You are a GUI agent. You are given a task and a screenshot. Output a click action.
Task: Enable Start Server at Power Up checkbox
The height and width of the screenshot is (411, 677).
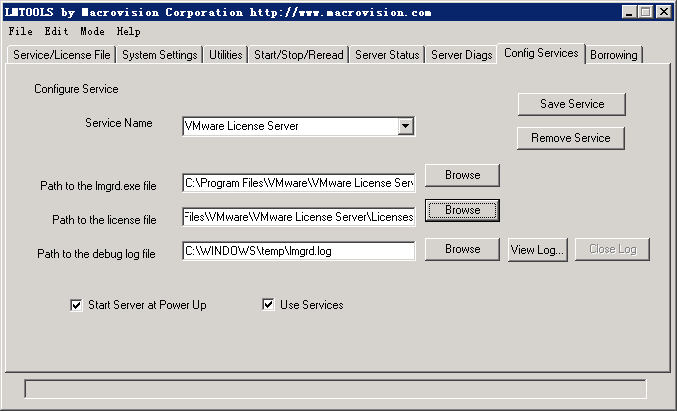pos(77,305)
